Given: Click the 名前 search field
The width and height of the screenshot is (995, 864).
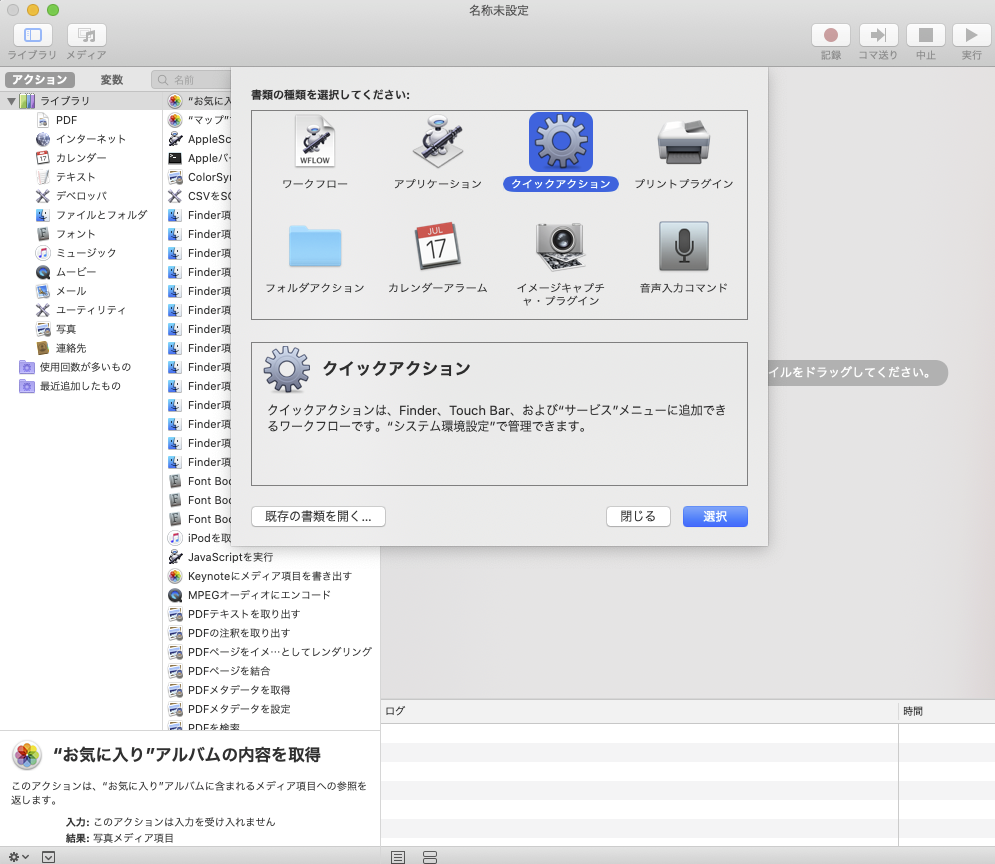Looking at the screenshot, I should click(x=191, y=79).
